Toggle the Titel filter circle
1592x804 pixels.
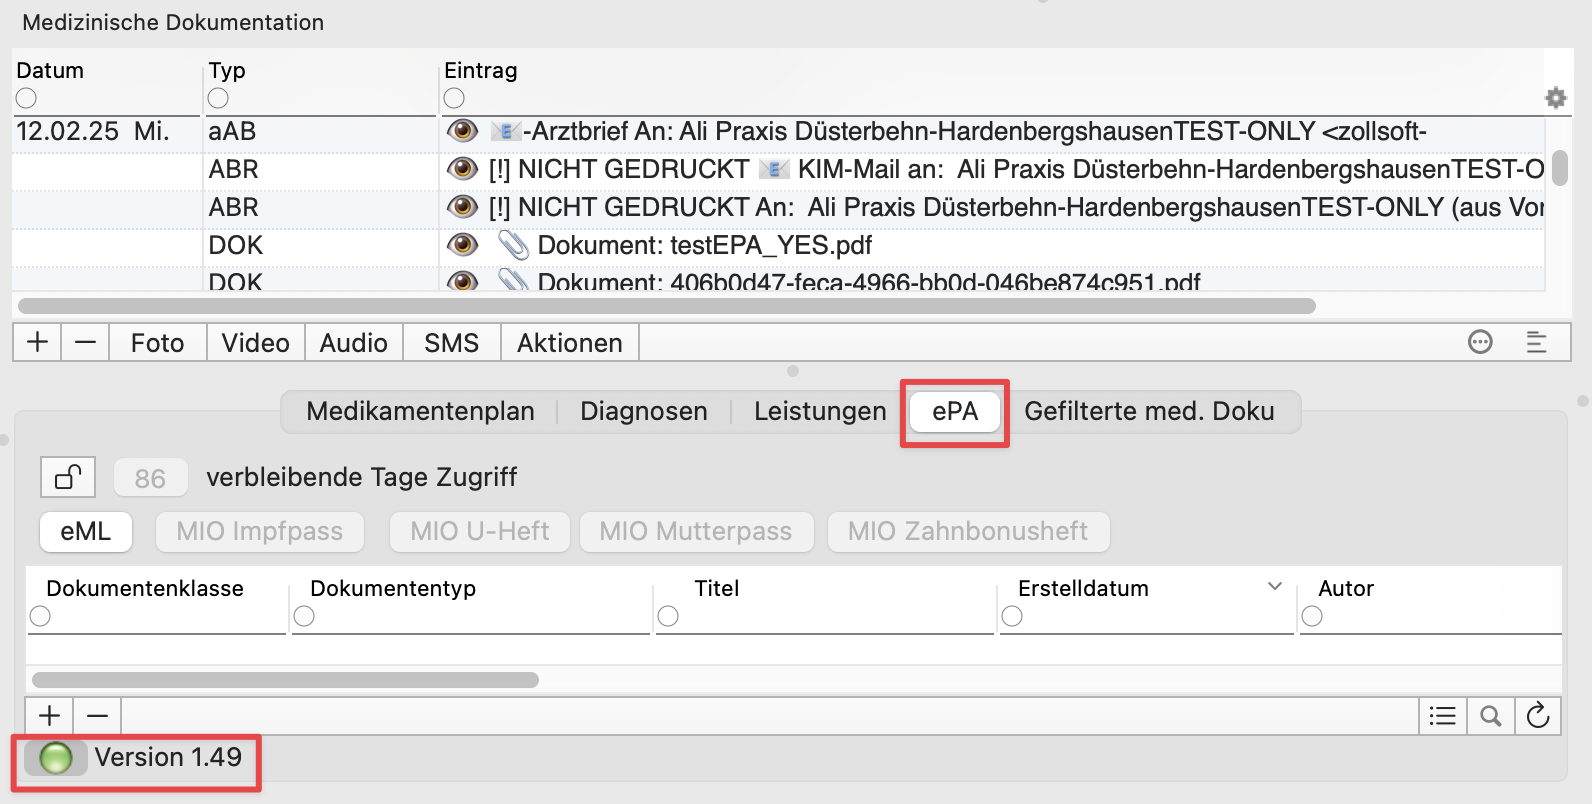click(x=668, y=616)
